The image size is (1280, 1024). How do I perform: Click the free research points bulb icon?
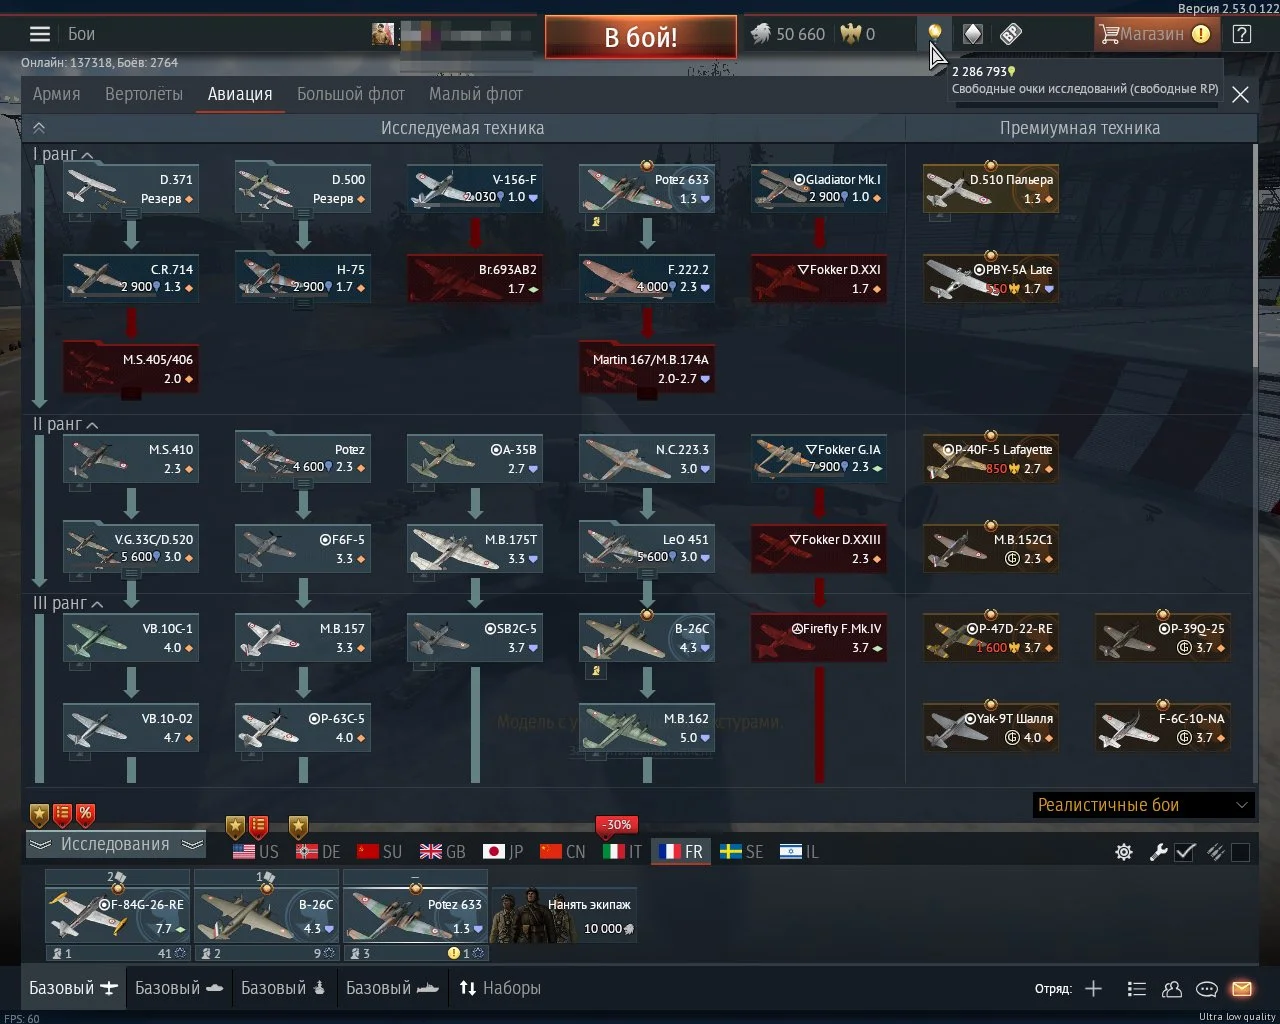point(934,32)
